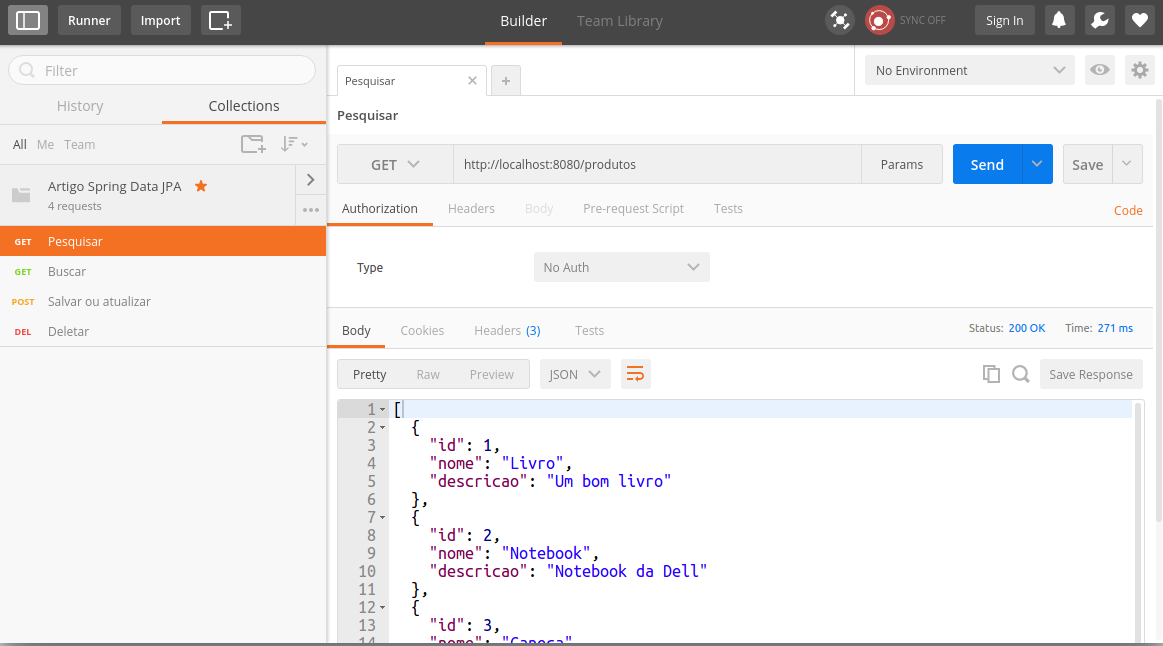1163x646 pixels.
Task: Send the request with Send button
Action: (986, 164)
